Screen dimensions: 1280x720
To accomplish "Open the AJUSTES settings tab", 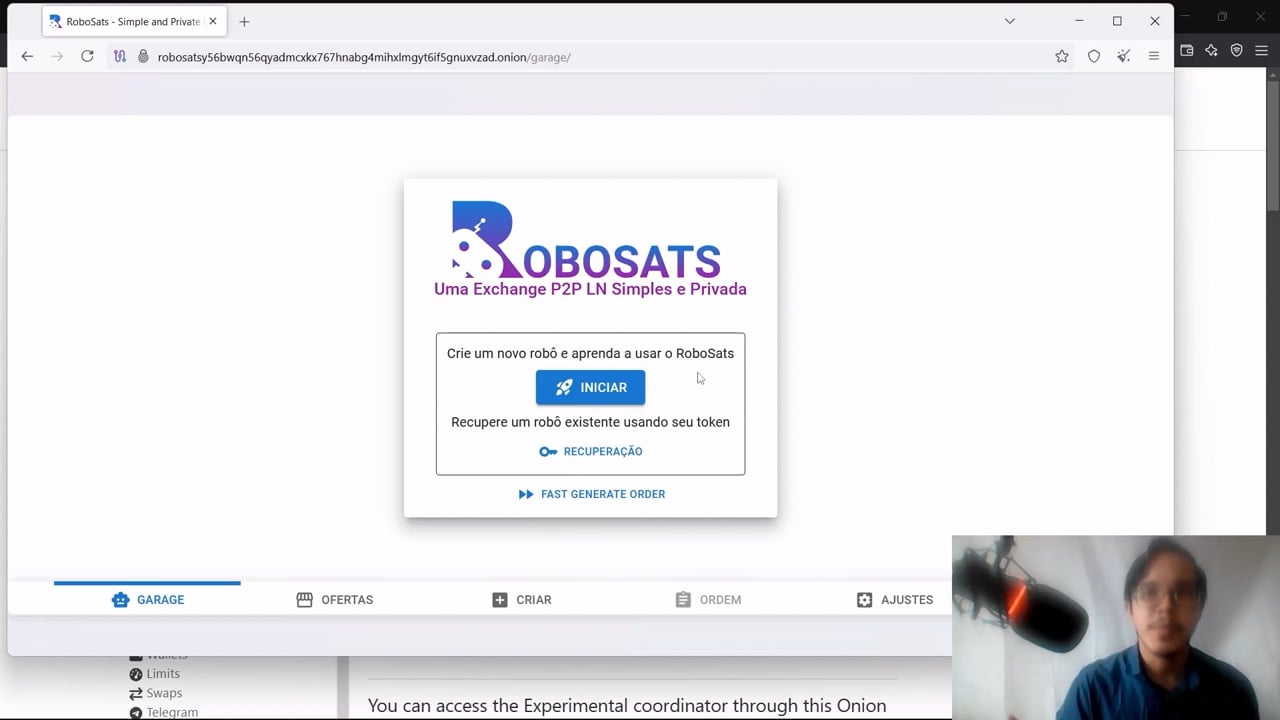I will pos(894,600).
